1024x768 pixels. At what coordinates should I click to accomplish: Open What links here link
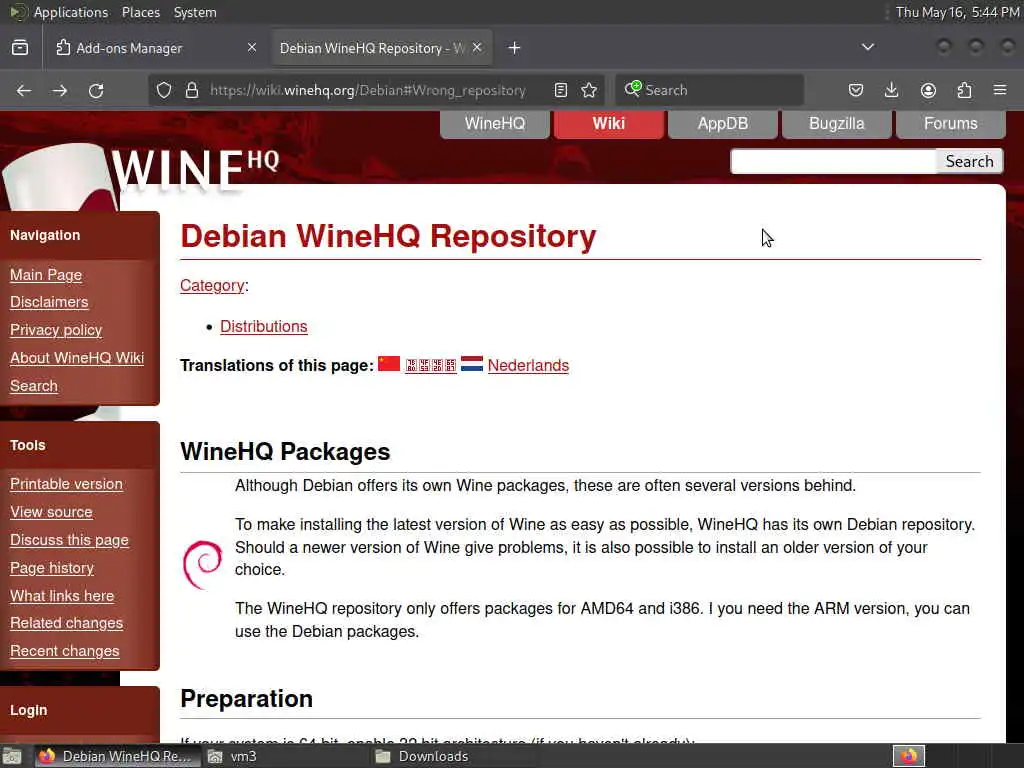click(x=62, y=596)
